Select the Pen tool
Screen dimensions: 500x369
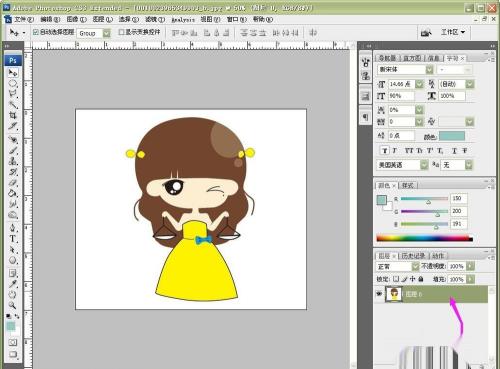[x=13, y=228]
